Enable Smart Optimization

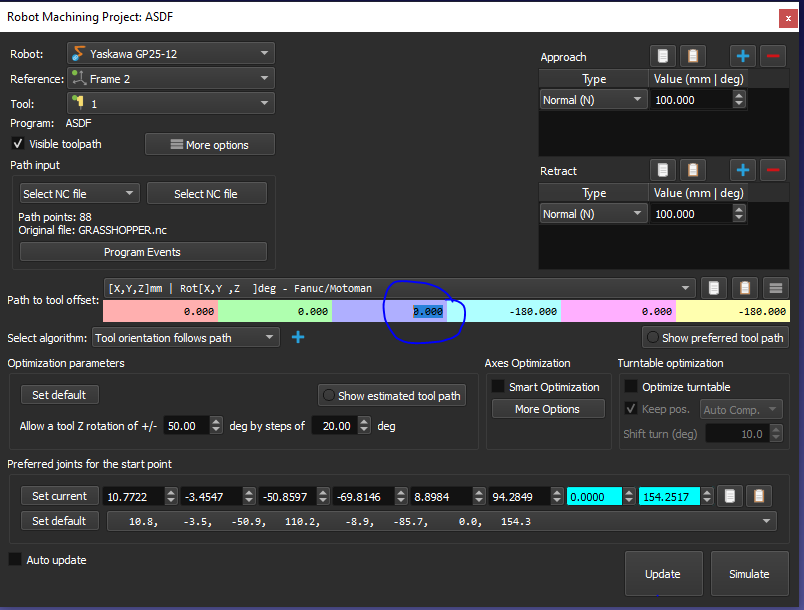coord(498,387)
